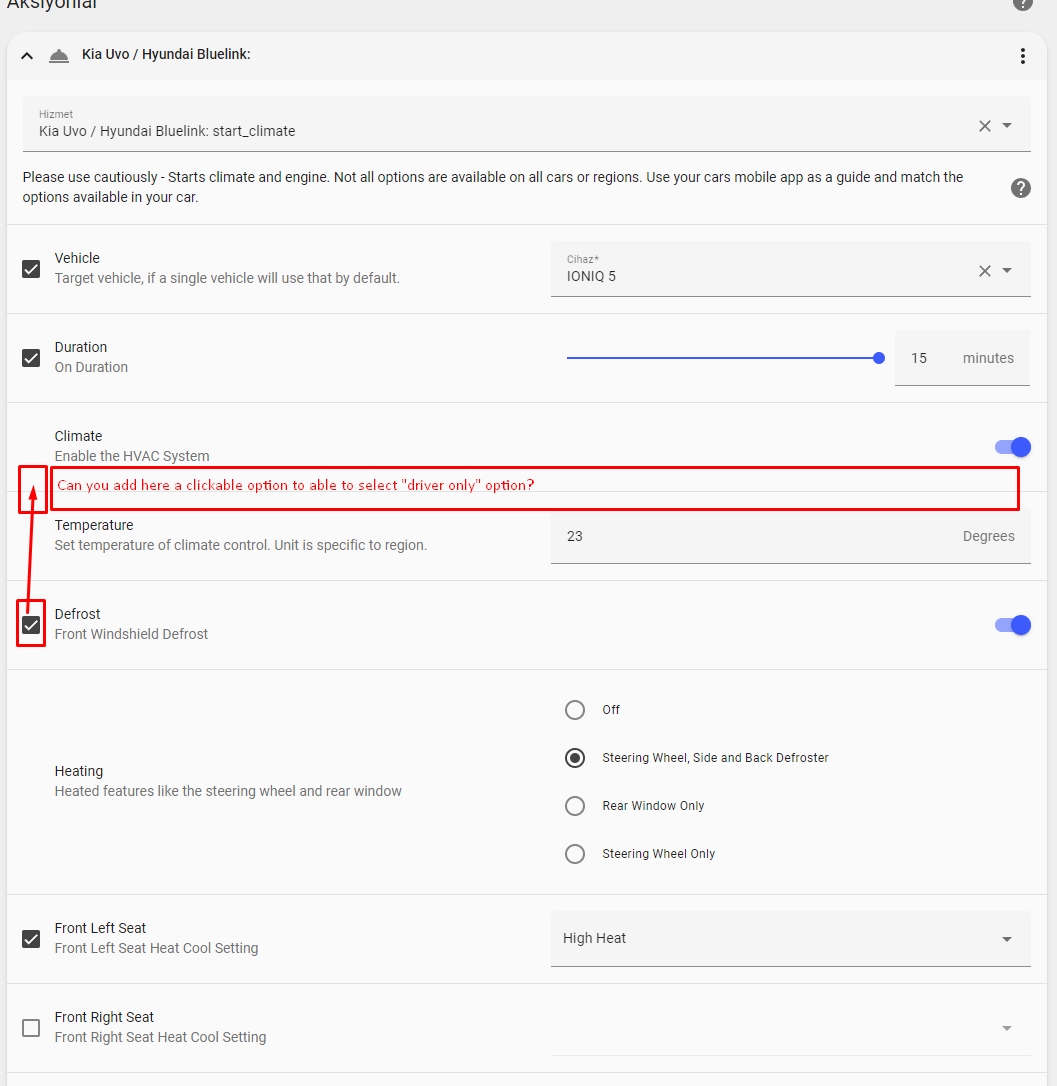Clear the selected Hizmet service using the X
1057x1086 pixels.
984,125
